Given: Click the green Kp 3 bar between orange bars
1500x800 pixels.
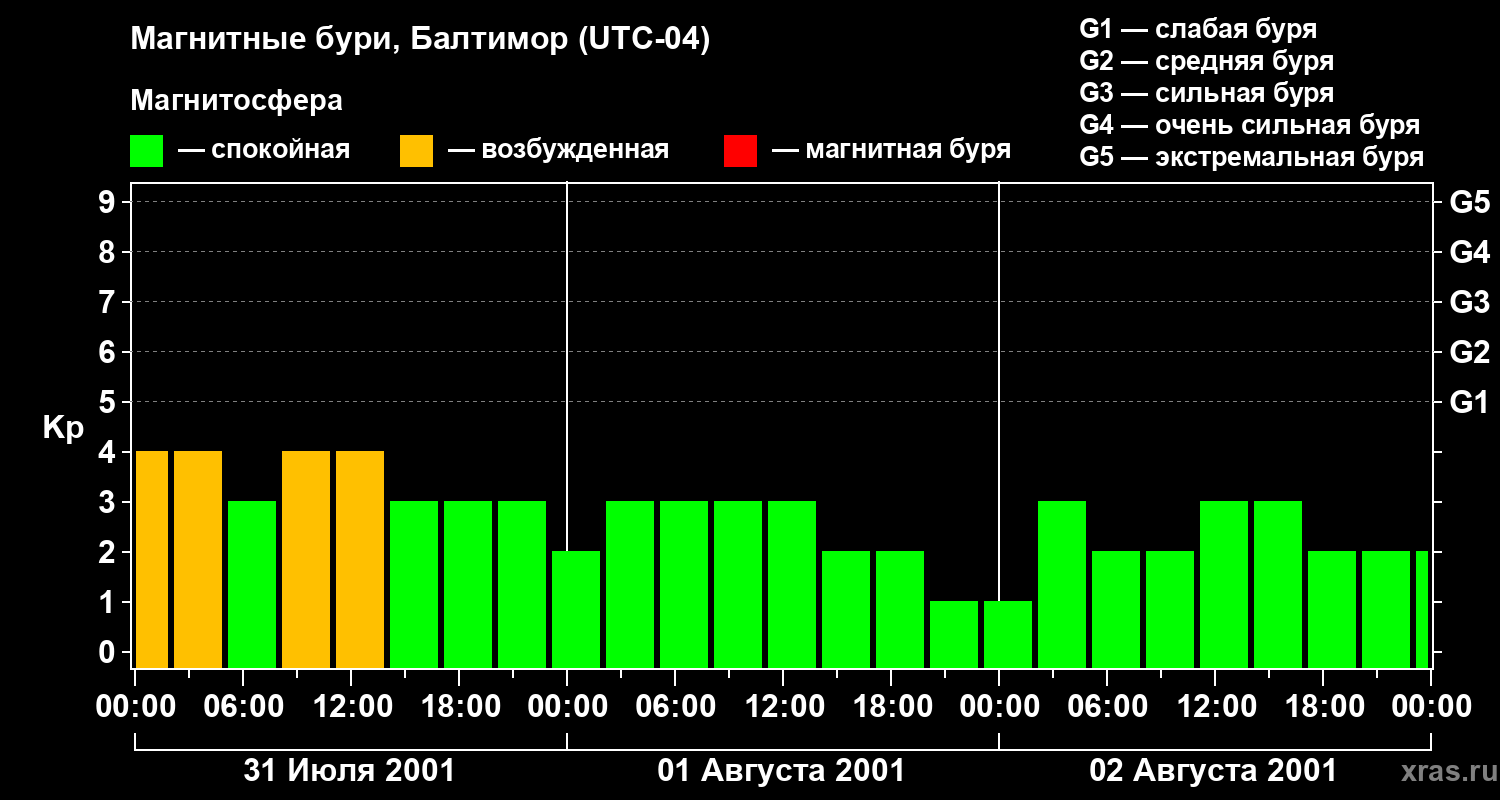Looking at the screenshot, I should click(x=252, y=584).
